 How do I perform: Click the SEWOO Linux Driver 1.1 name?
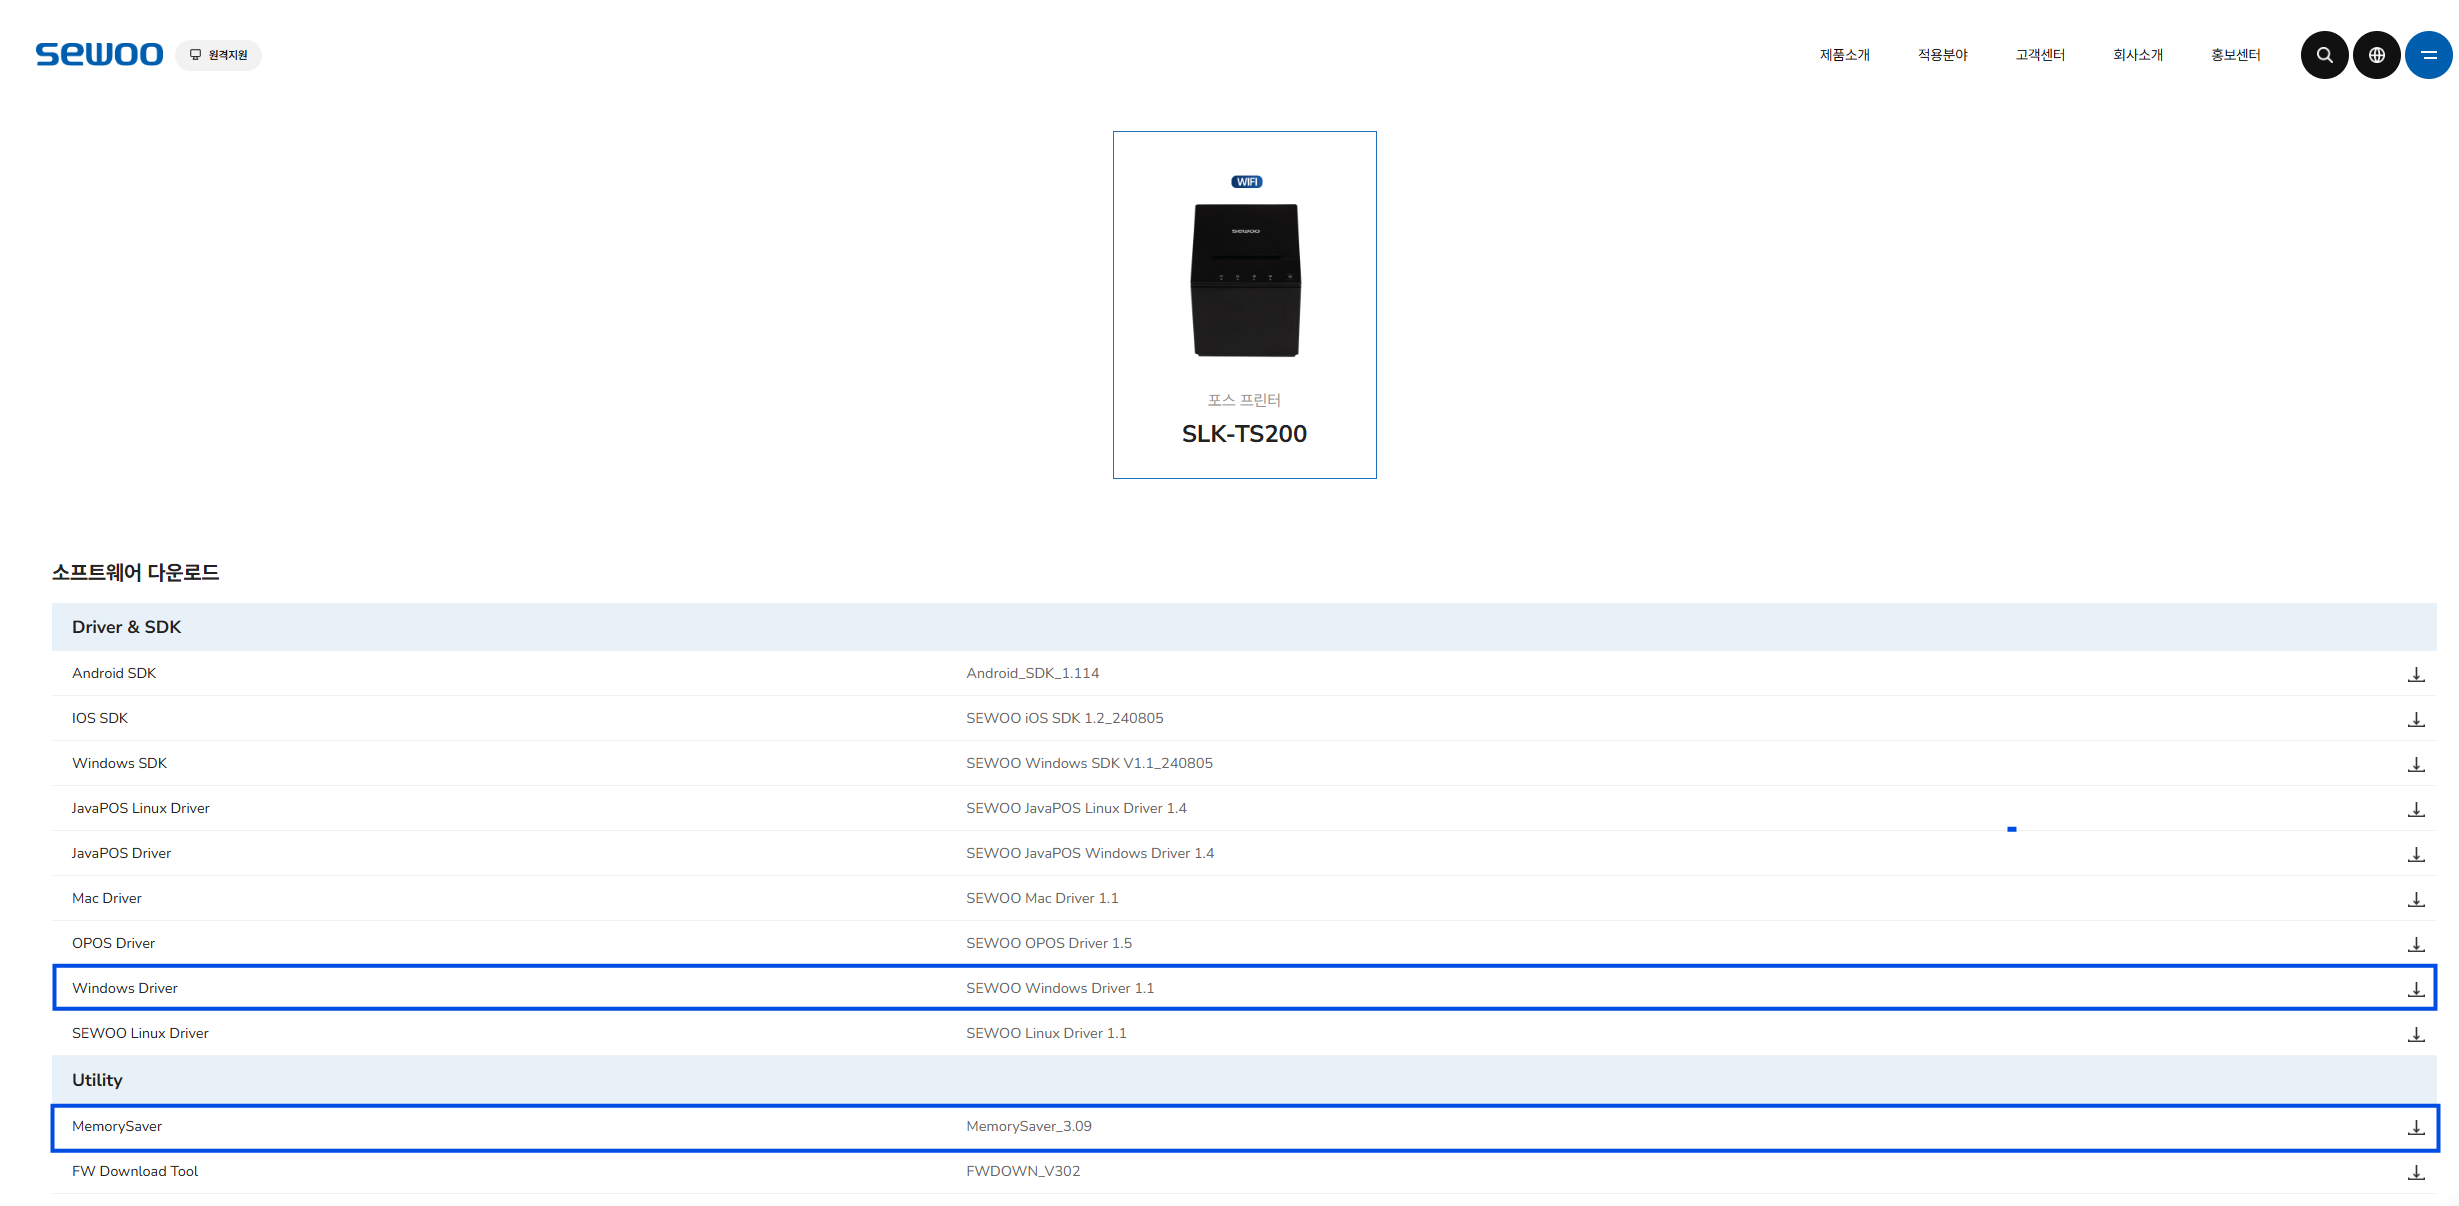[x=1046, y=1033]
